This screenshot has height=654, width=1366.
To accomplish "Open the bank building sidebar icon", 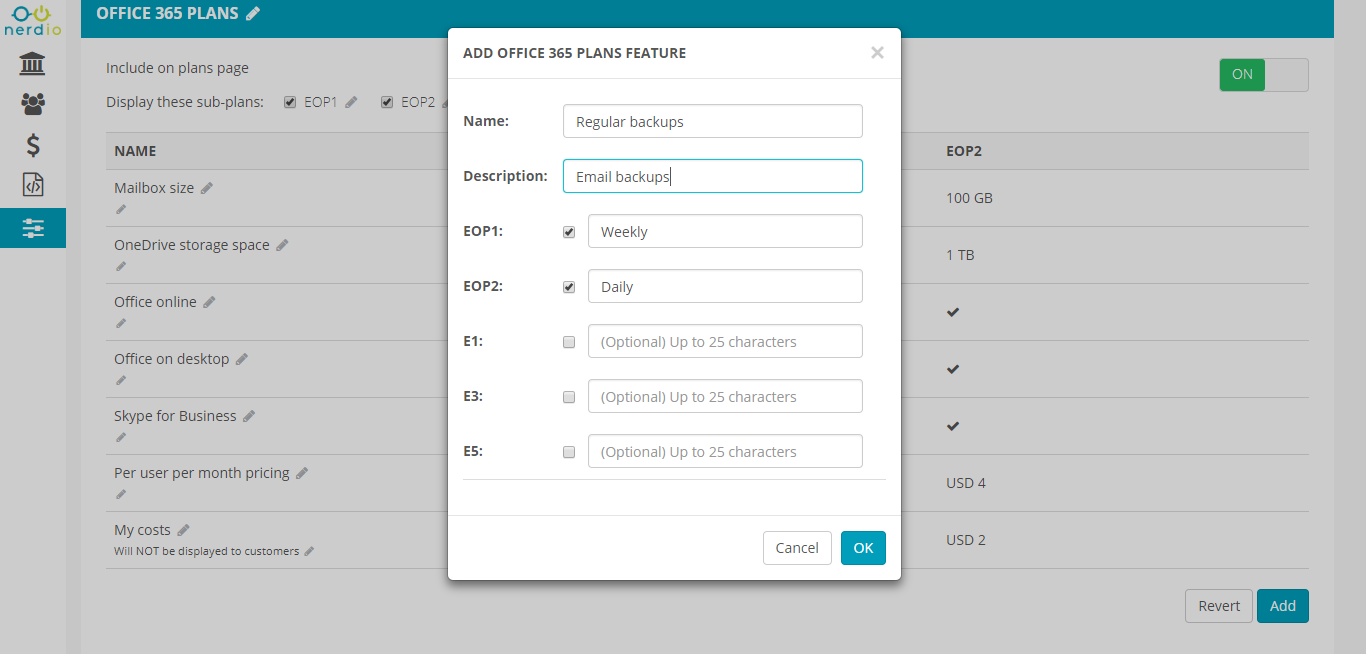I will [x=33, y=65].
